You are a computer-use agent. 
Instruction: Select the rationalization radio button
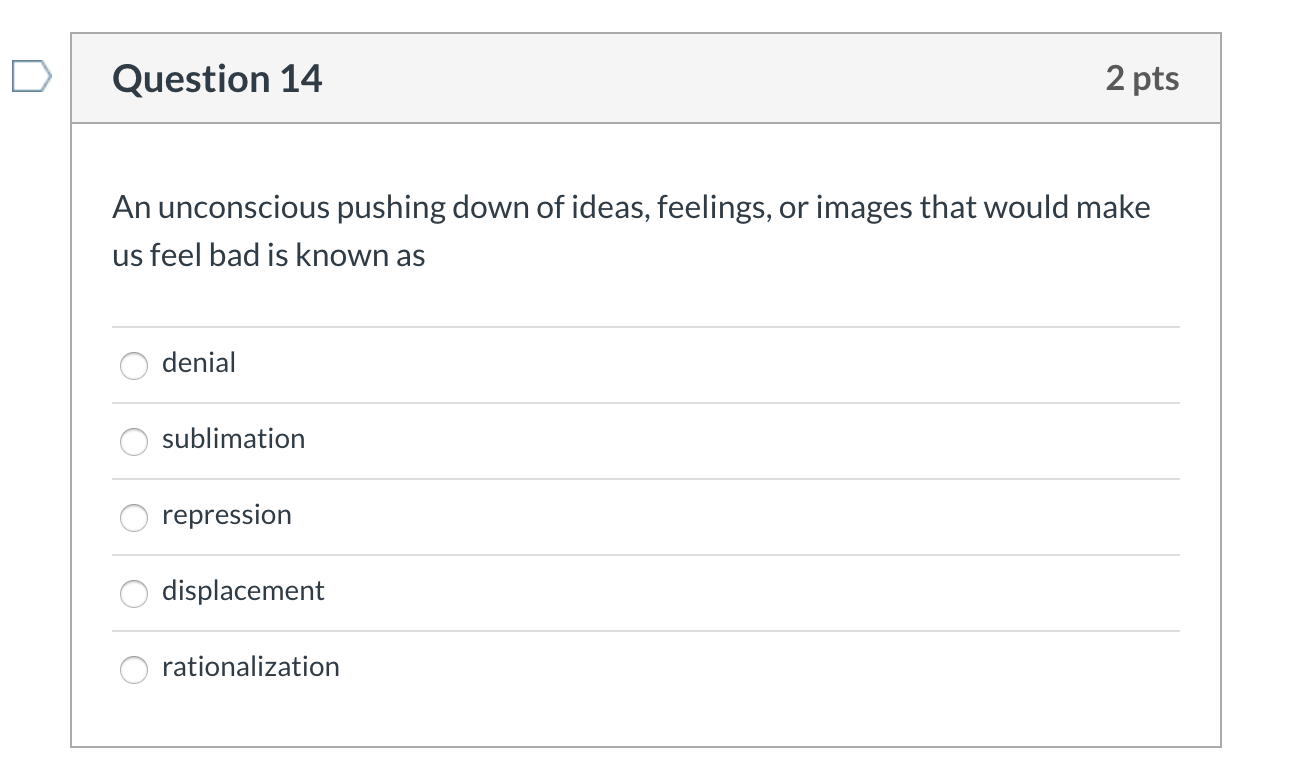coord(134,670)
